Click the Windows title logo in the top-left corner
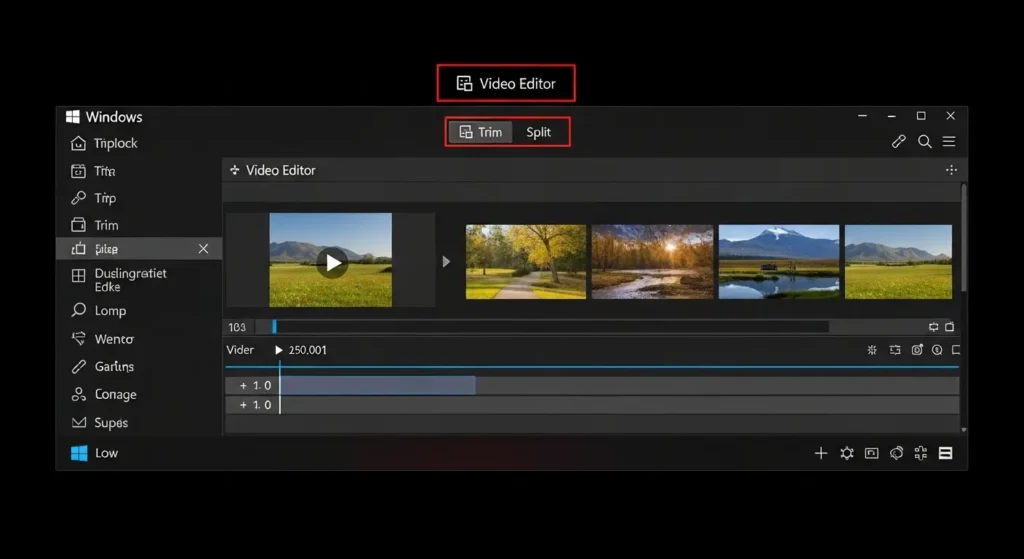The height and width of the screenshot is (559, 1024). (72, 117)
